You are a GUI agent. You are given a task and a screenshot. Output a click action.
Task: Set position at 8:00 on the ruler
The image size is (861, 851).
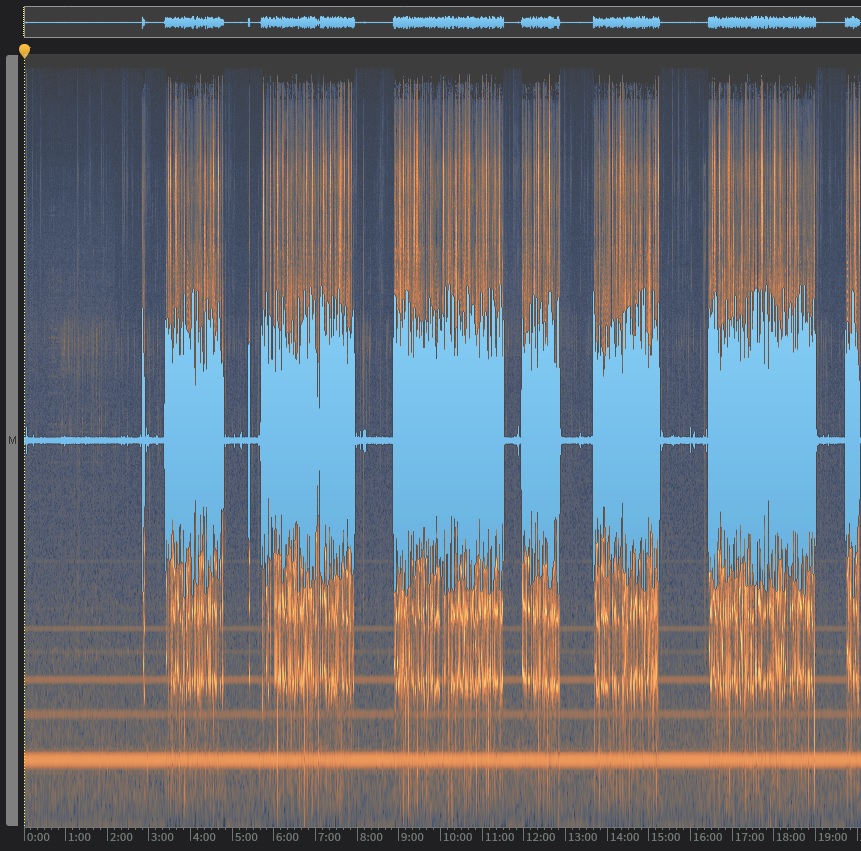[370, 837]
